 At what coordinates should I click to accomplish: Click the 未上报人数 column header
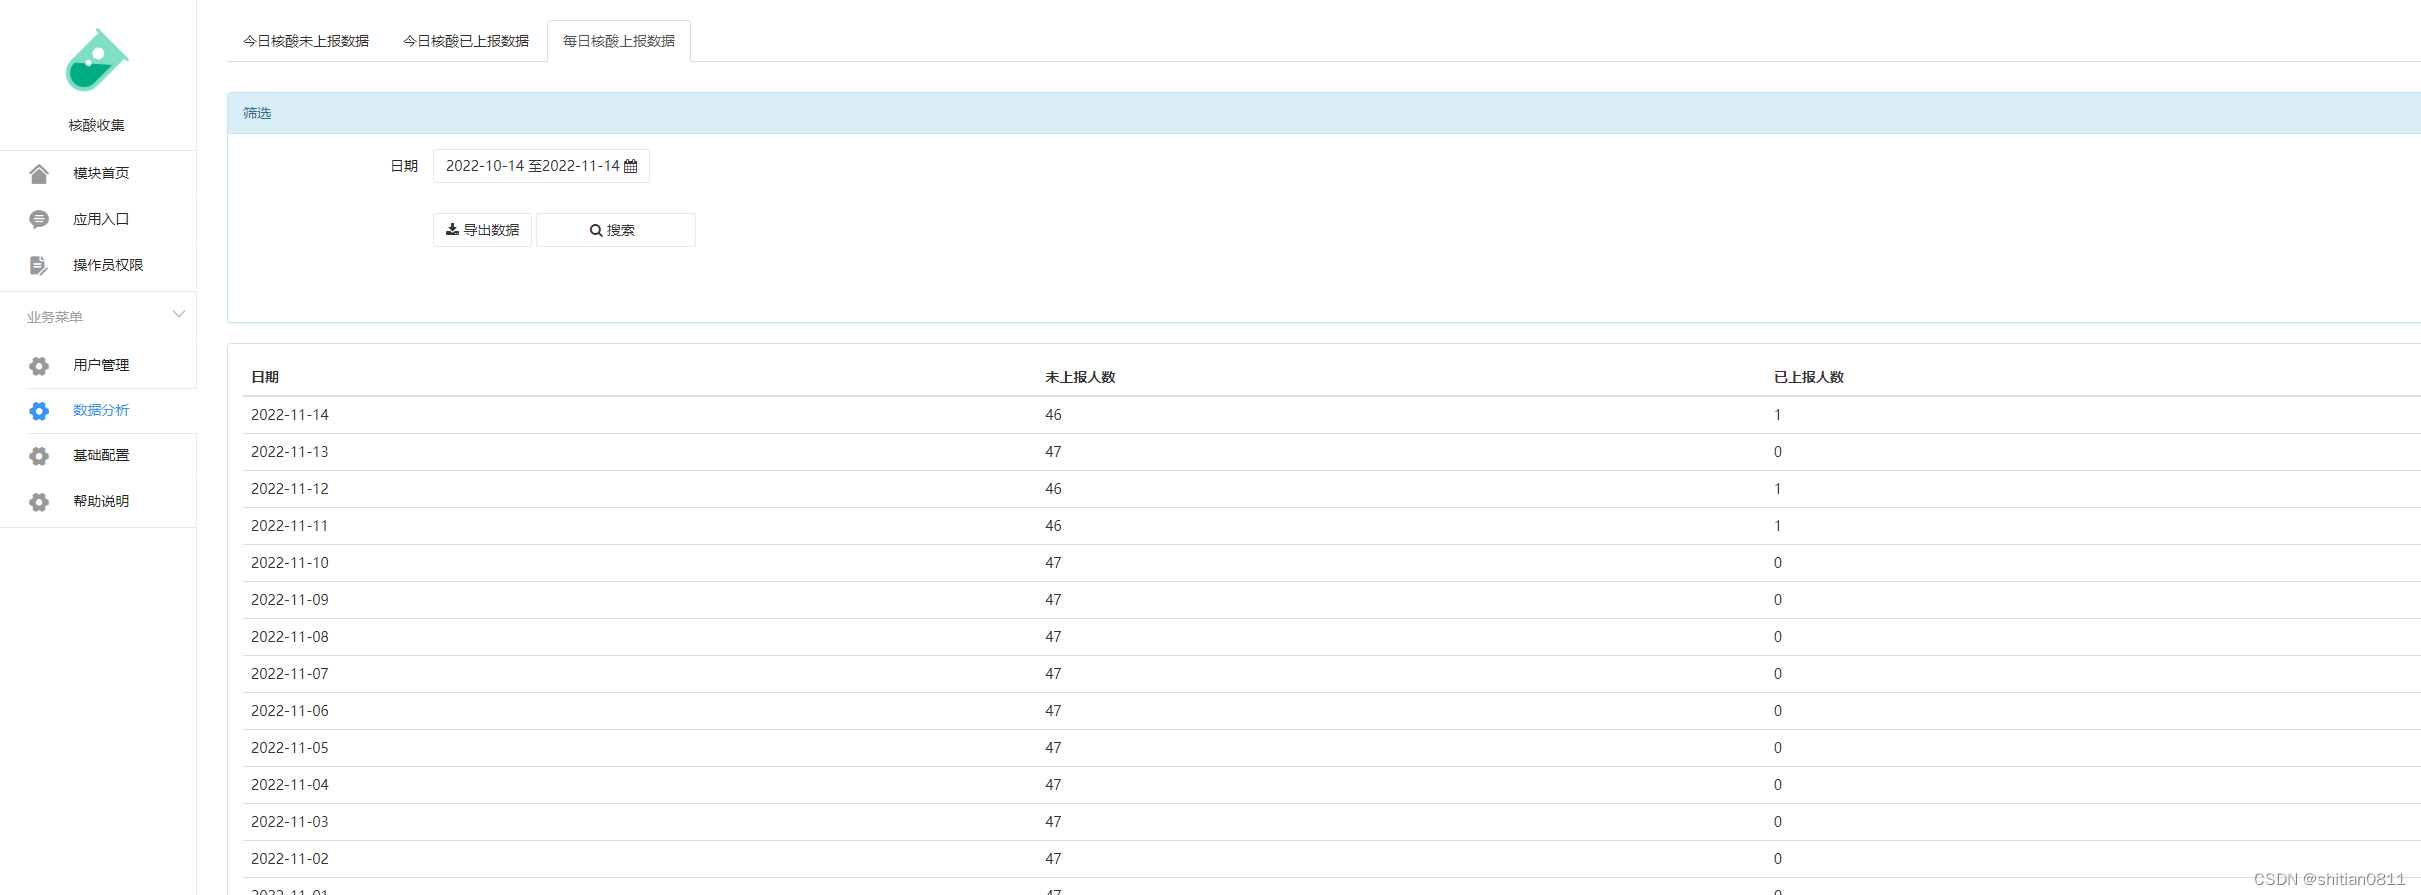pos(1080,377)
